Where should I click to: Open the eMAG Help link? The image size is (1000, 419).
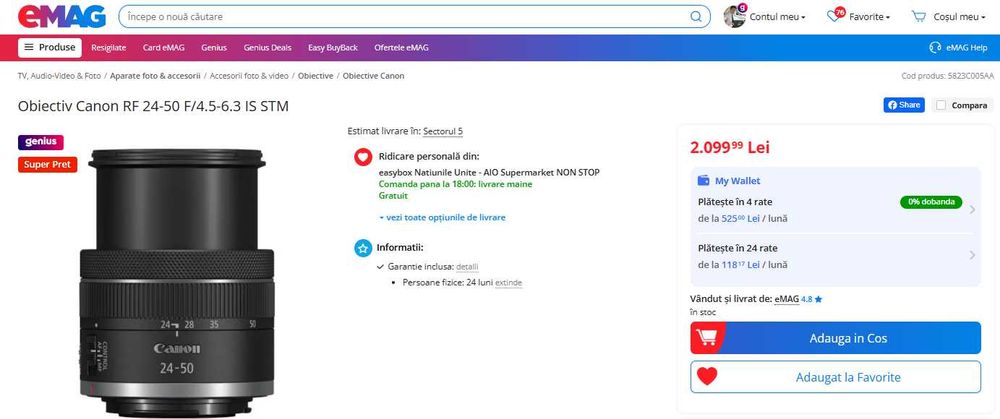[x=959, y=48]
